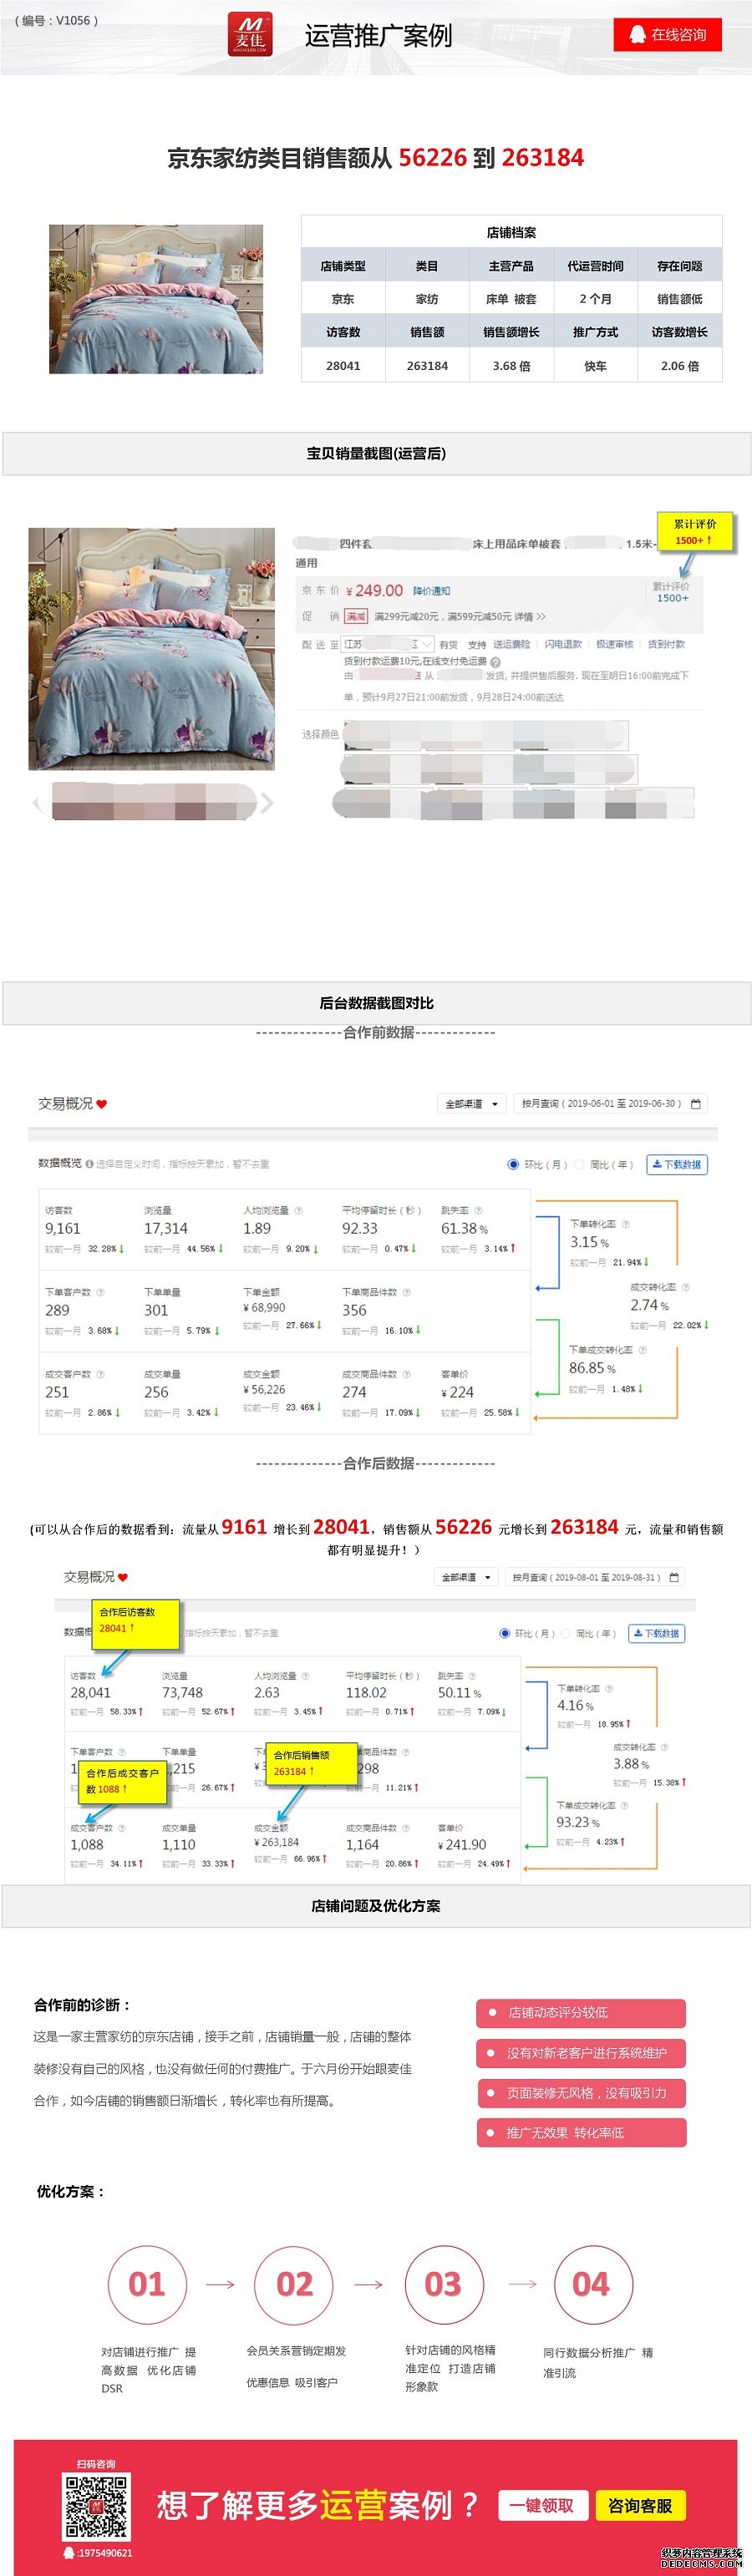Open calendar icon of June date range
This screenshot has height=2576, width=752.
696,1104
